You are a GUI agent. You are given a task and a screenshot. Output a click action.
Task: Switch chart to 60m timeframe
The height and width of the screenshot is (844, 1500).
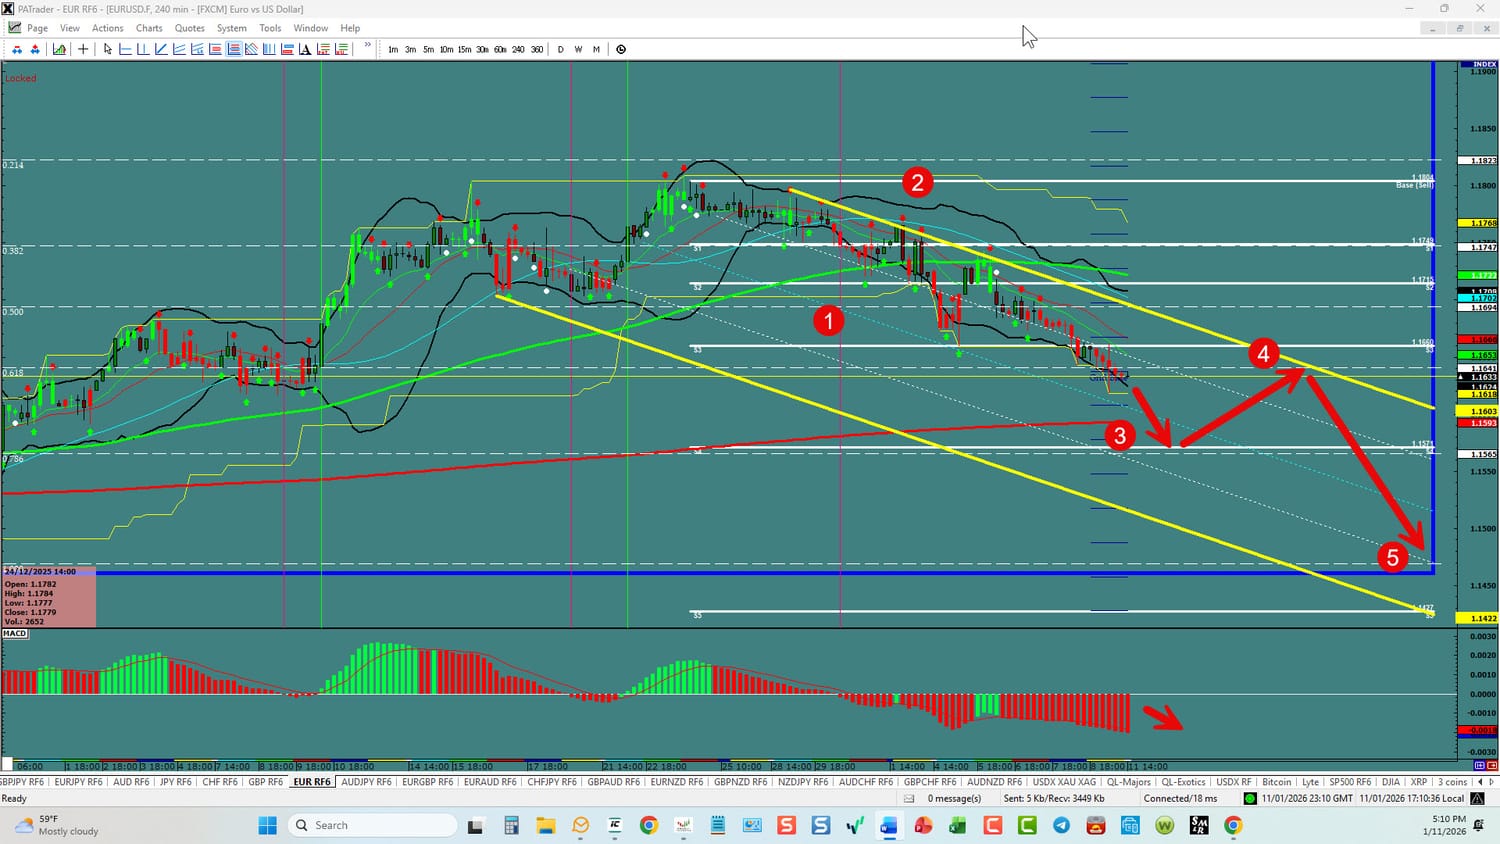pyautogui.click(x=500, y=49)
